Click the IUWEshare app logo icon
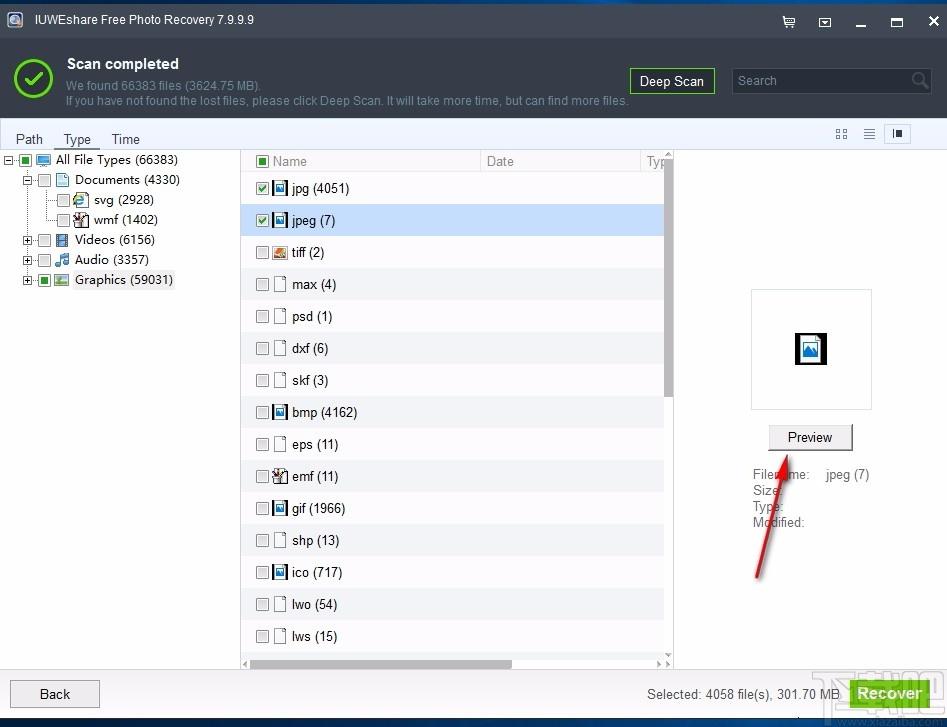947x727 pixels. (15, 20)
